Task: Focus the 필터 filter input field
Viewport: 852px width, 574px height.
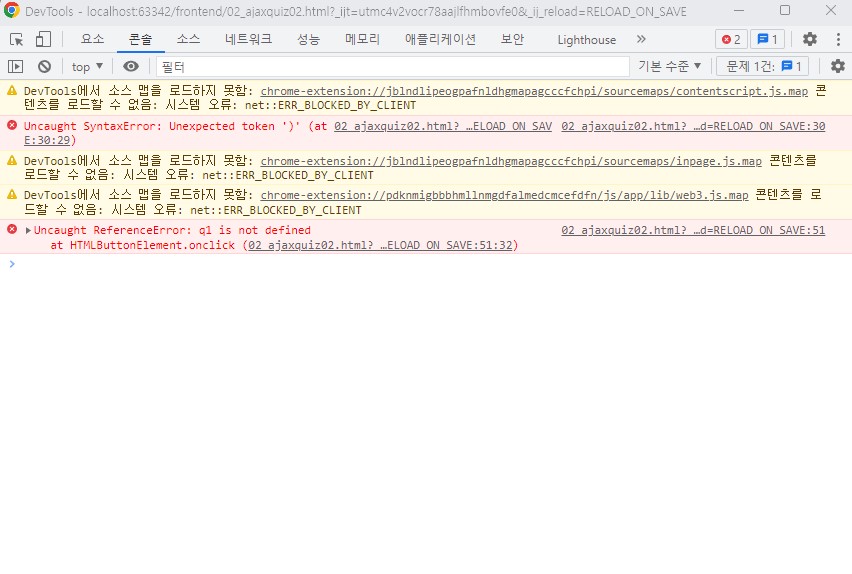Action: (x=393, y=66)
